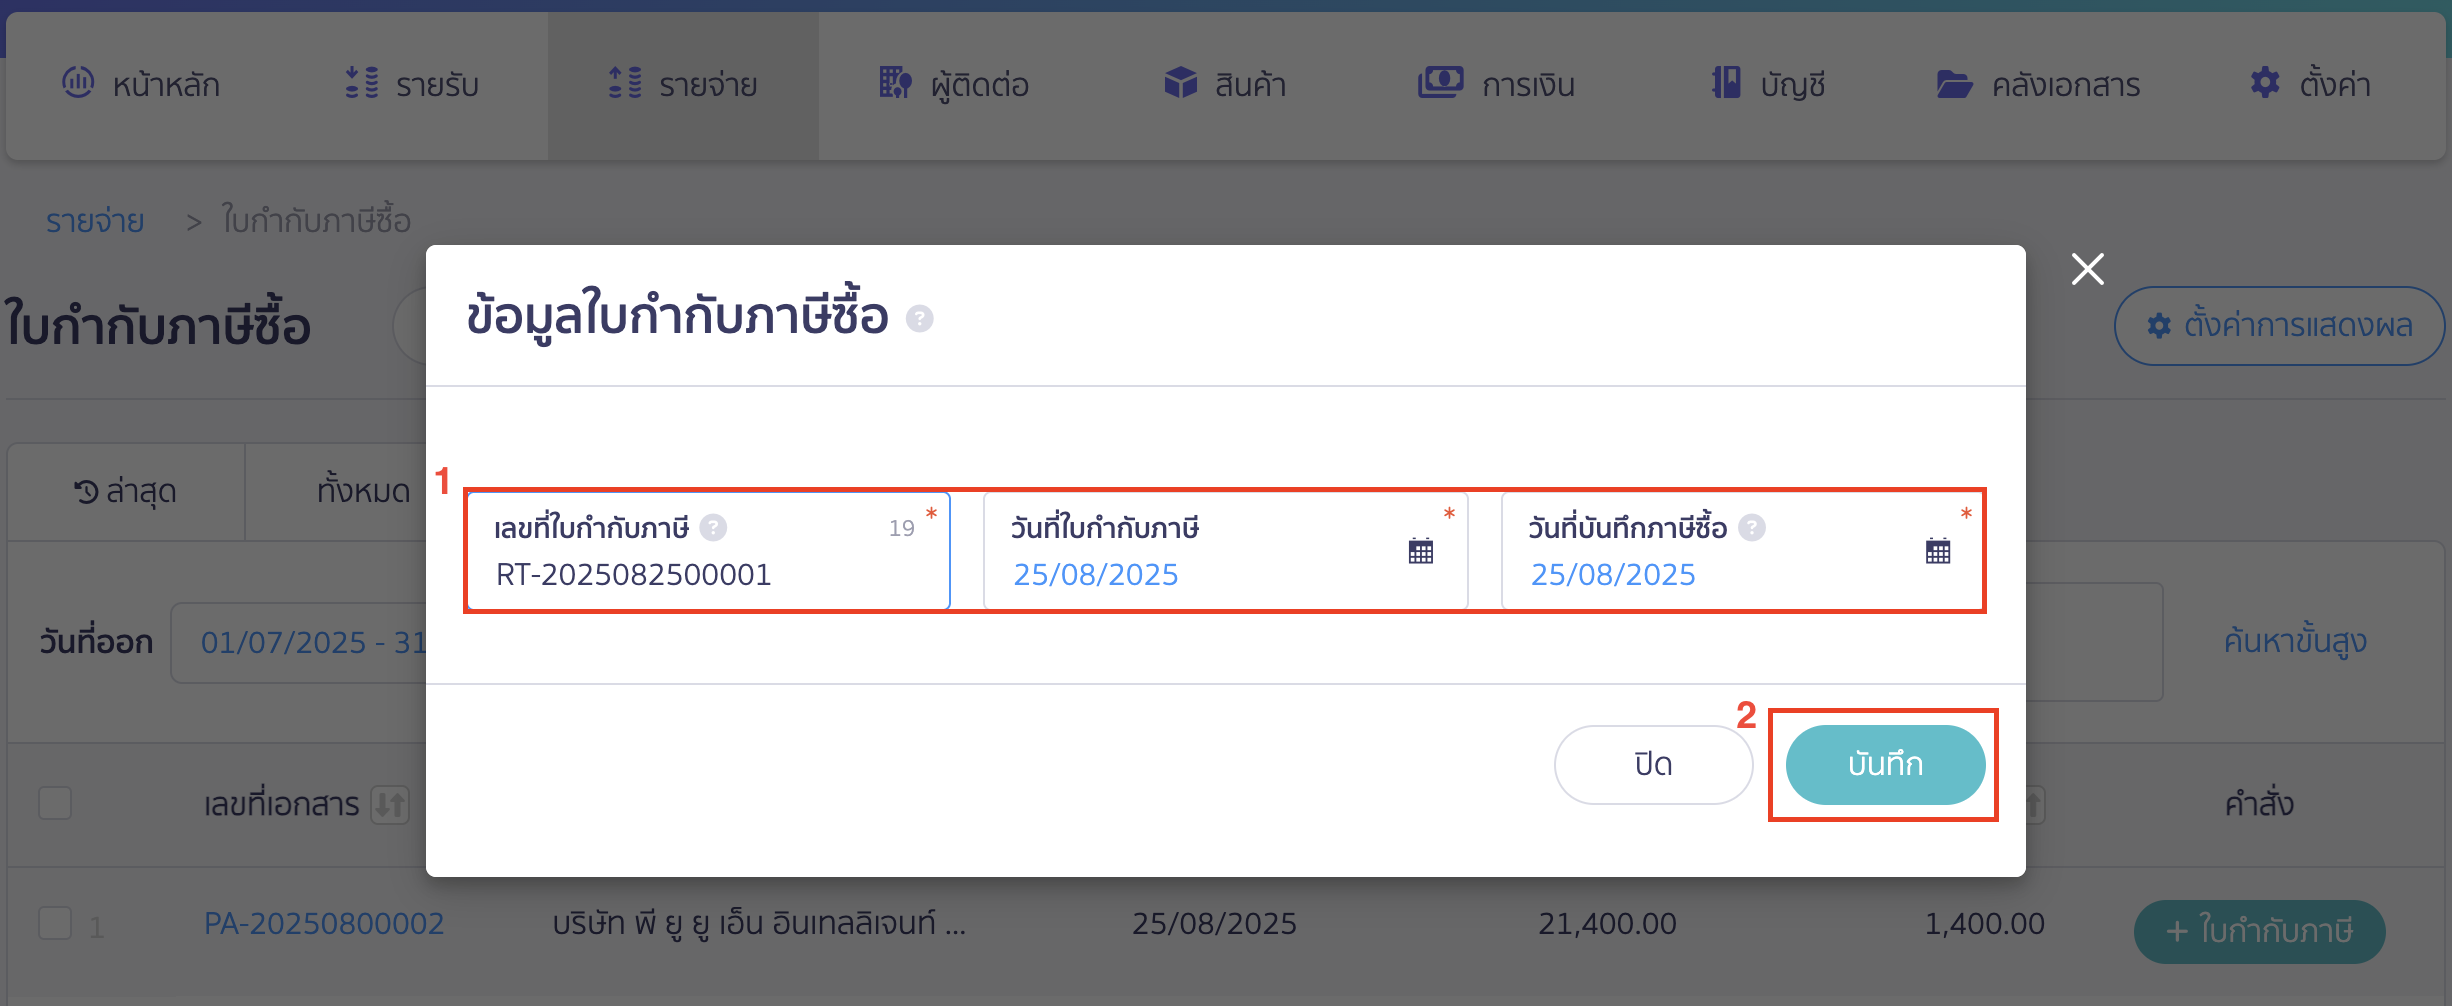Switch to the ล่าสุด tab
This screenshot has width=2452, height=1006.
126,492
